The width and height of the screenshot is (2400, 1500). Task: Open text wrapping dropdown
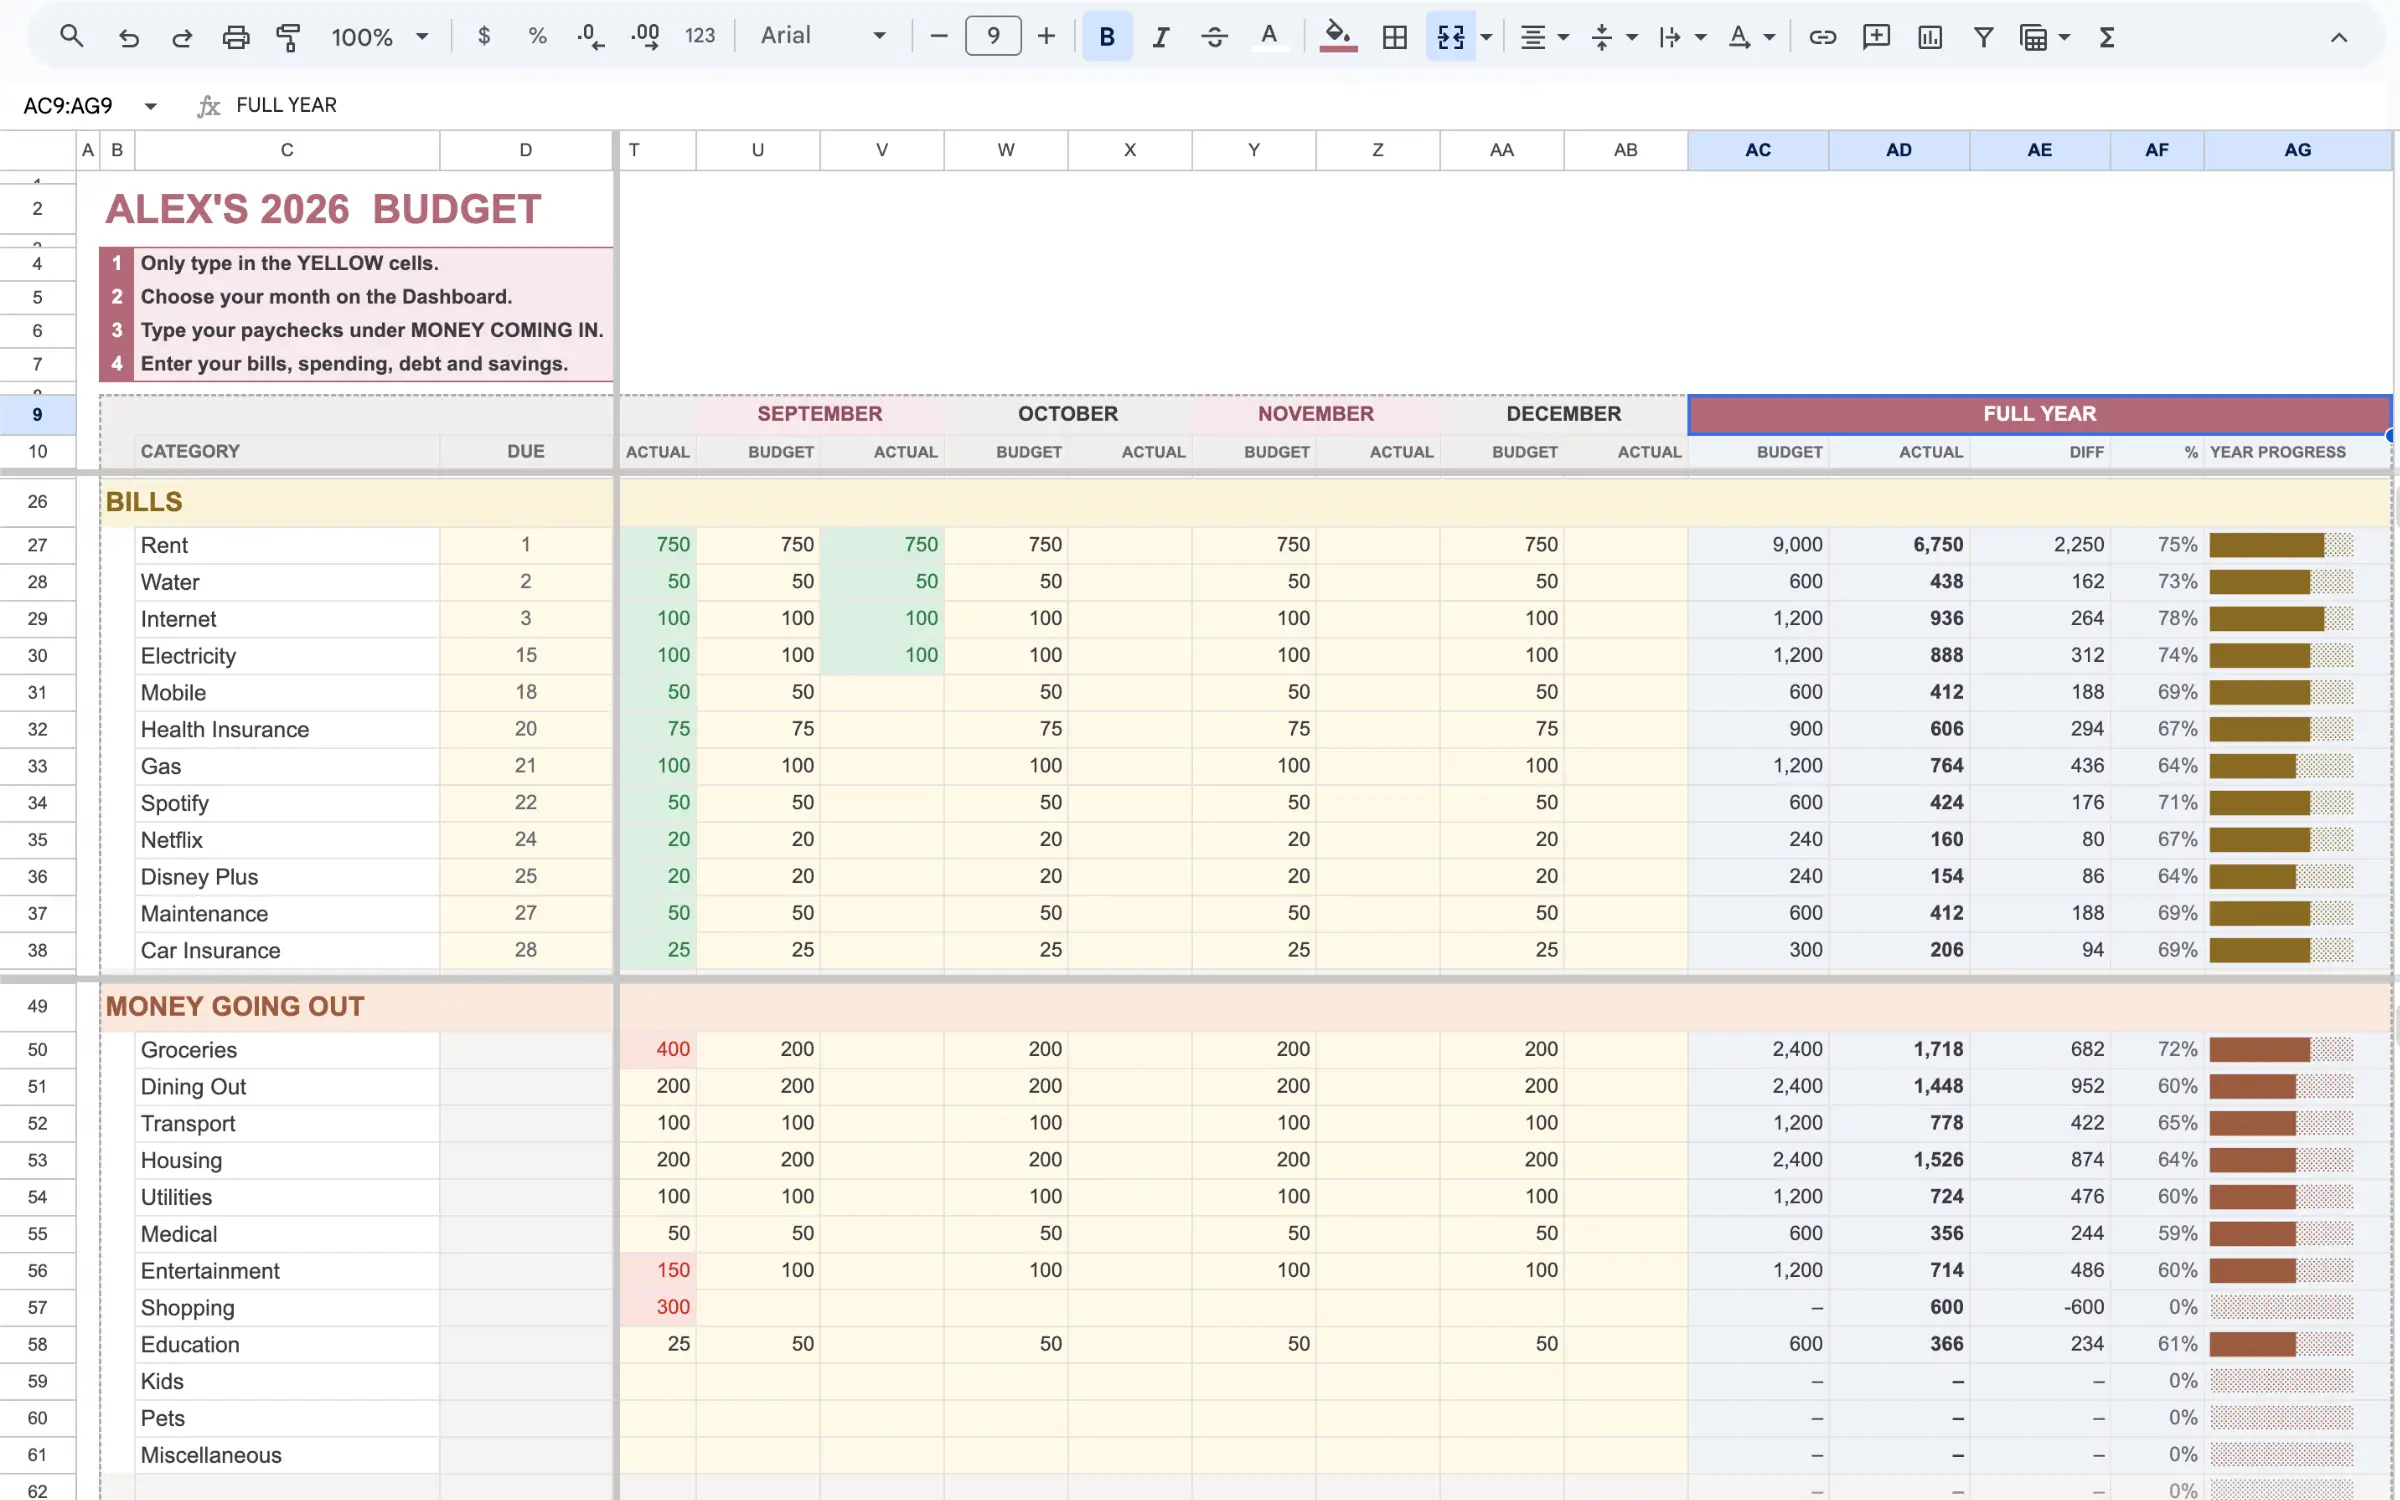pos(1681,37)
